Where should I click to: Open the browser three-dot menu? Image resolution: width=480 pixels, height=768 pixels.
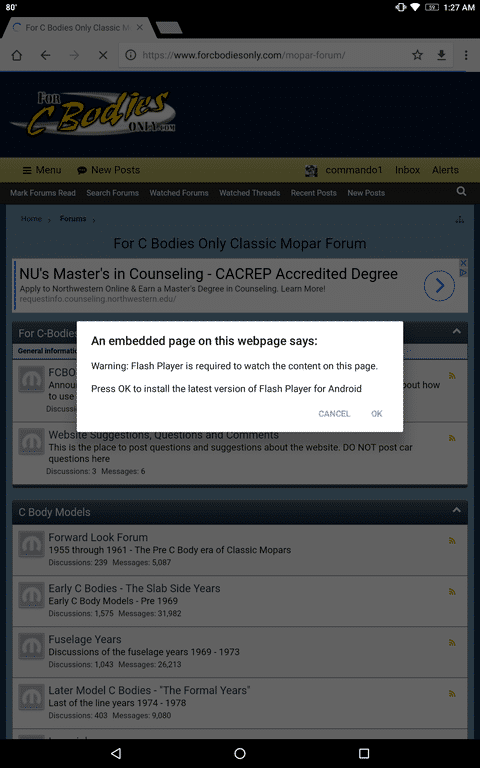click(466, 55)
